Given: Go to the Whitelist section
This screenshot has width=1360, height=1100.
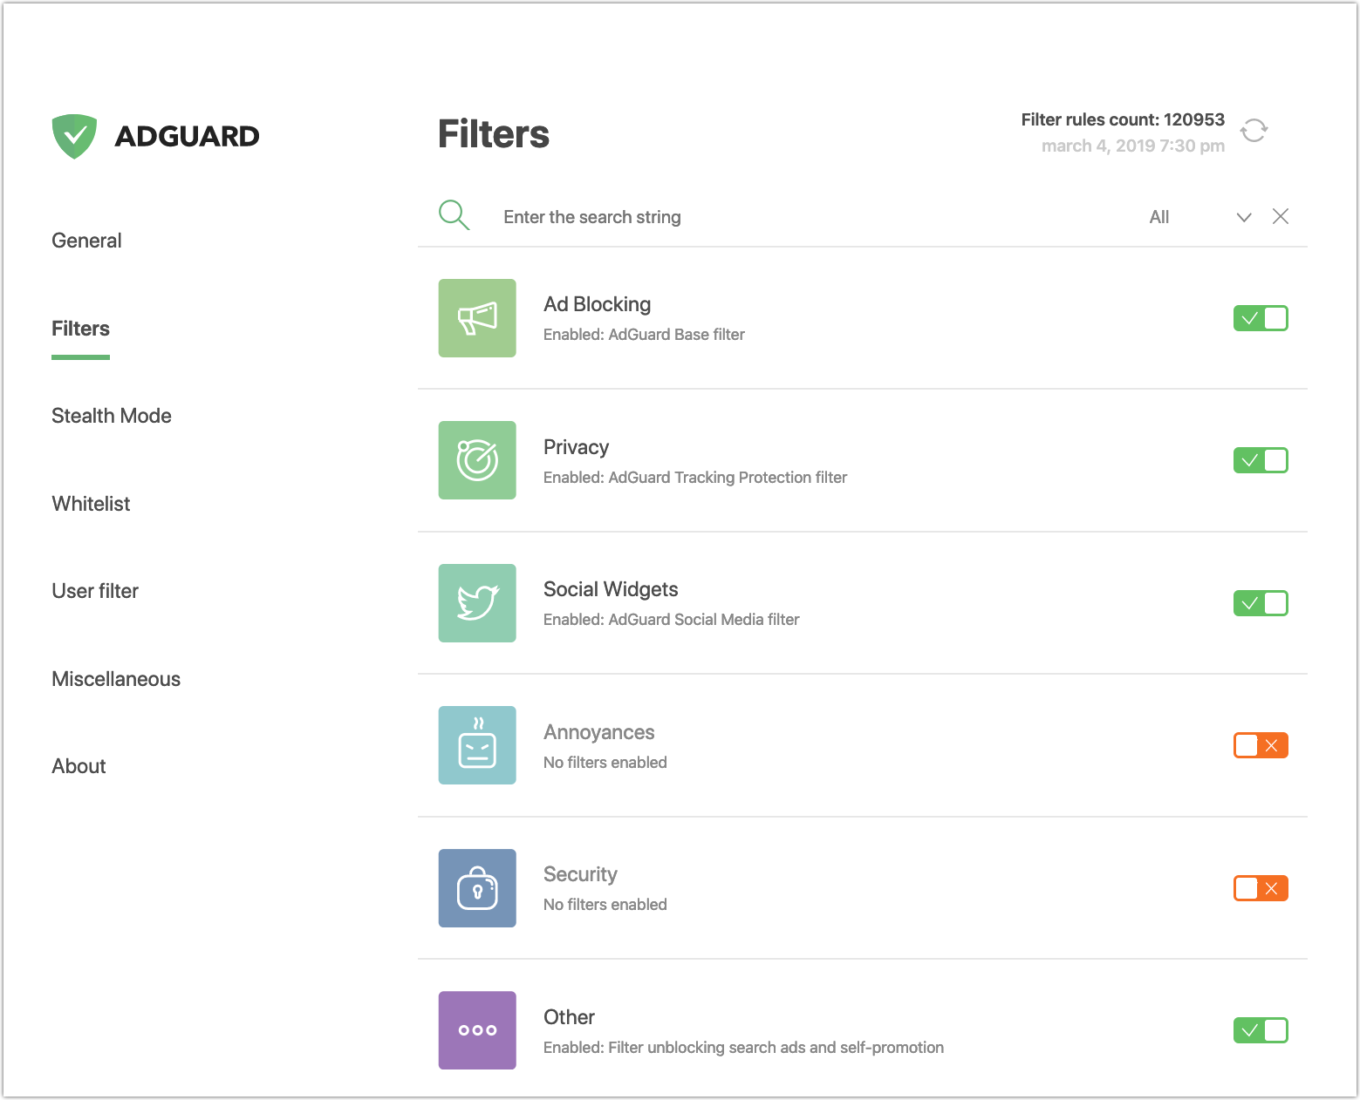Looking at the screenshot, I should coord(91,504).
